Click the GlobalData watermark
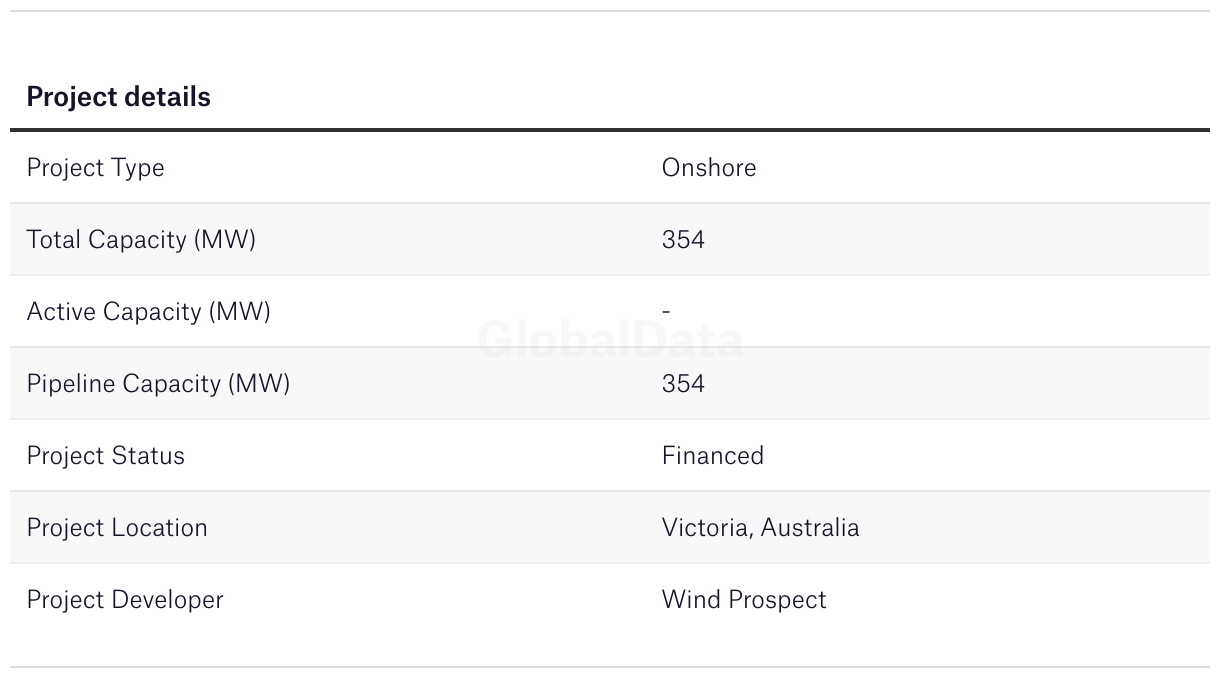Viewport: 1220px width, 678px height. [x=610, y=340]
